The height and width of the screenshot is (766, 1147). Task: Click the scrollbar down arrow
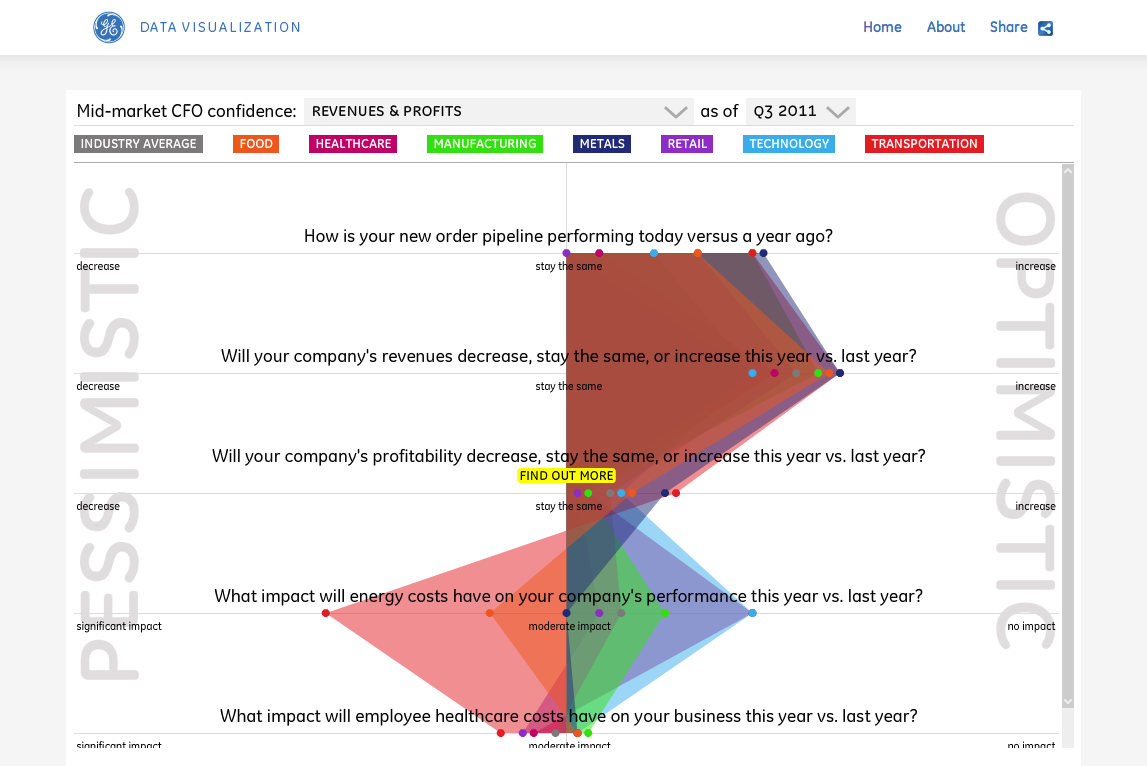tap(1067, 702)
